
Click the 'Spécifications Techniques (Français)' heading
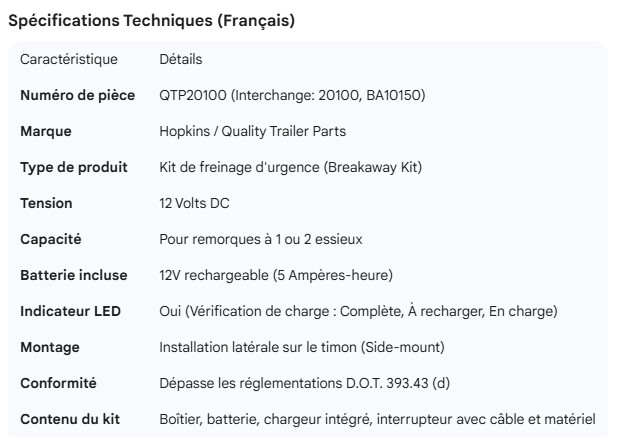click(151, 21)
